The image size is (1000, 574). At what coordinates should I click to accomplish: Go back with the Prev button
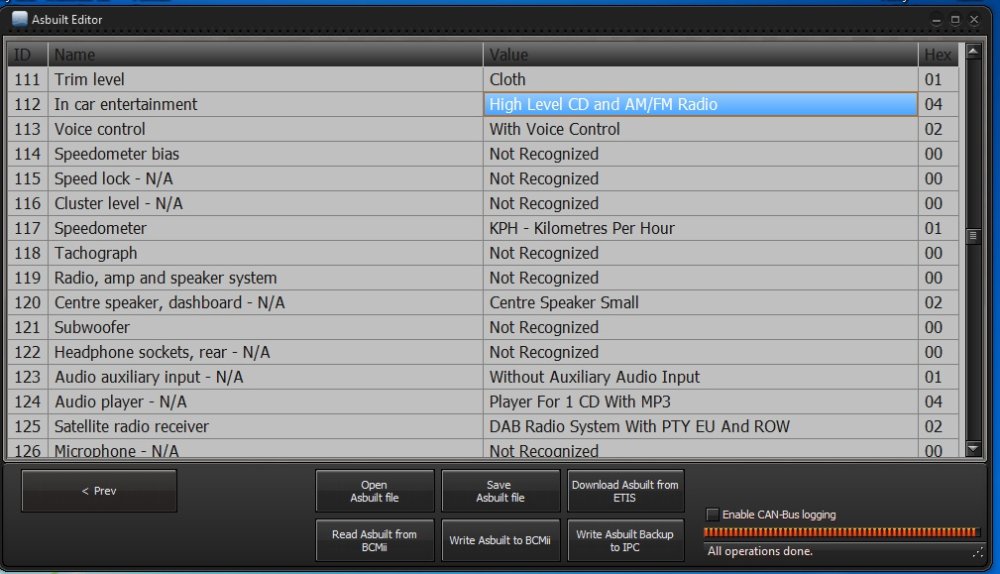(99, 491)
